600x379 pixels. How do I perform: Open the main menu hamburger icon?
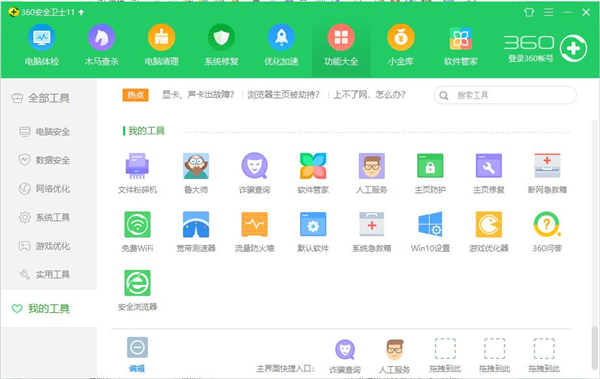(549, 12)
